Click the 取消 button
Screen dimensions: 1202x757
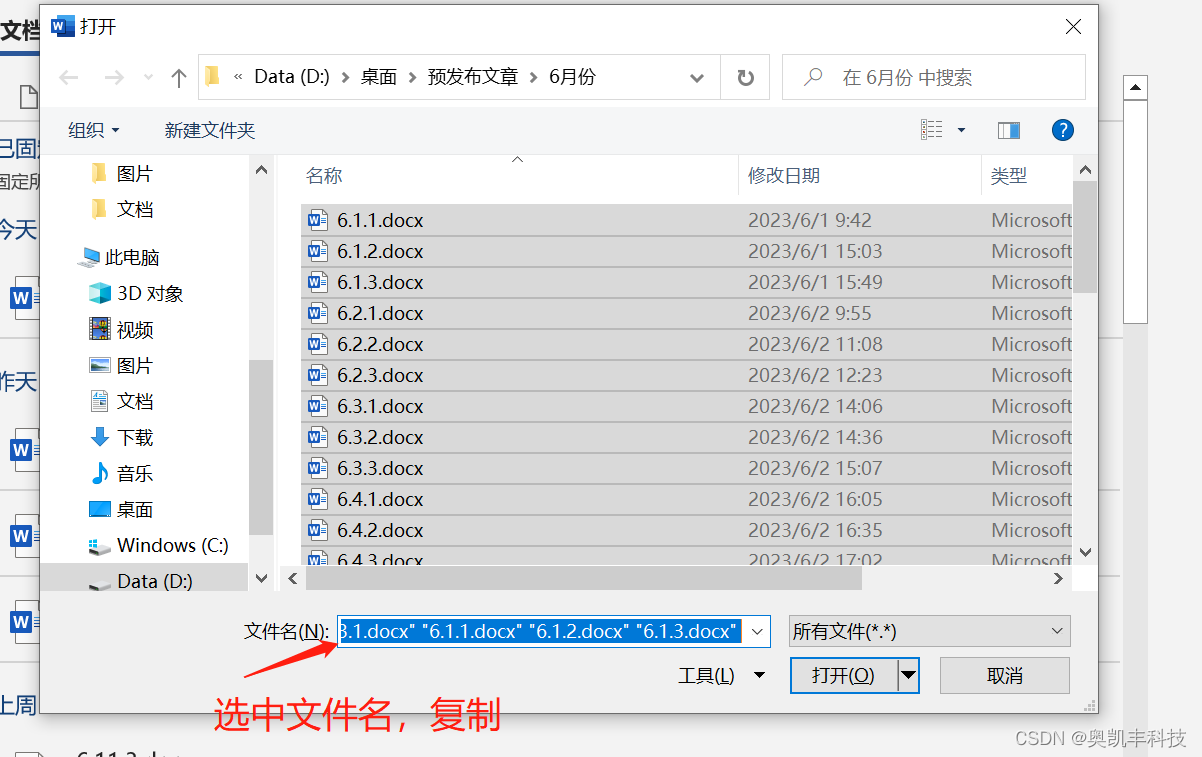(1005, 676)
